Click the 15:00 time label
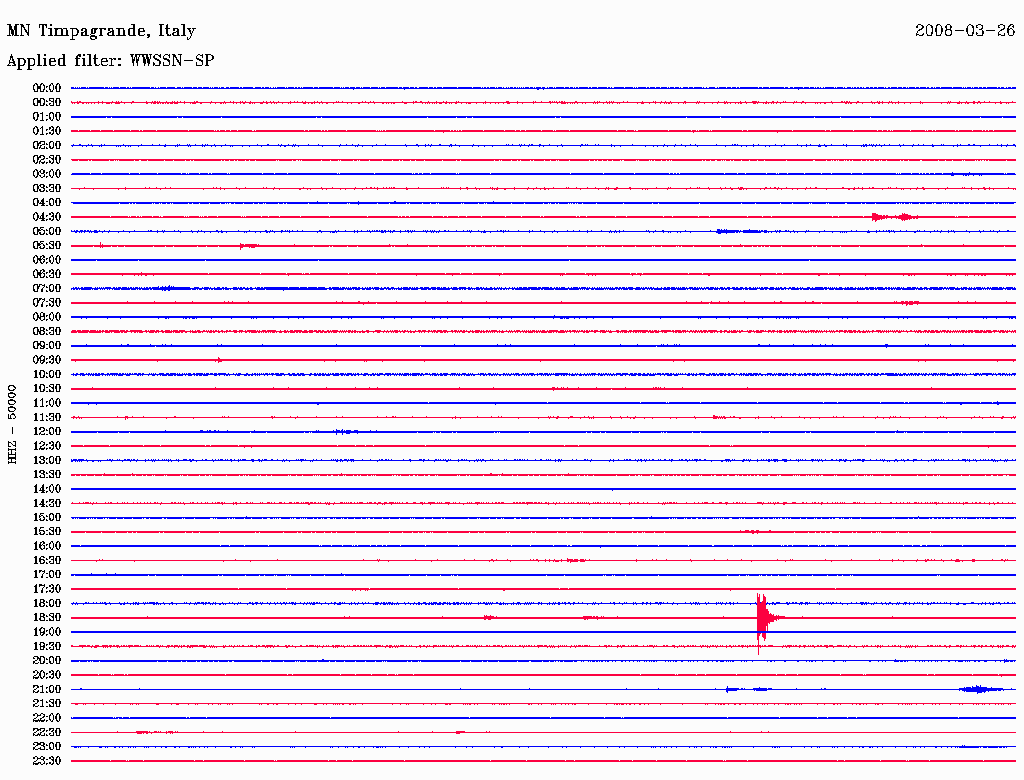Screen dimensions: 1024x780 (x=47, y=517)
